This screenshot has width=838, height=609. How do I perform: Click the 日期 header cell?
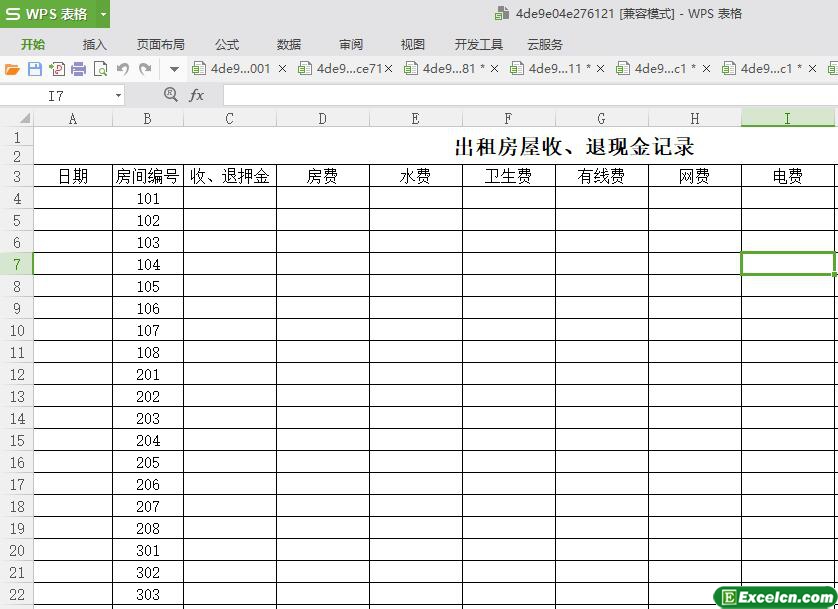click(73, 176)
